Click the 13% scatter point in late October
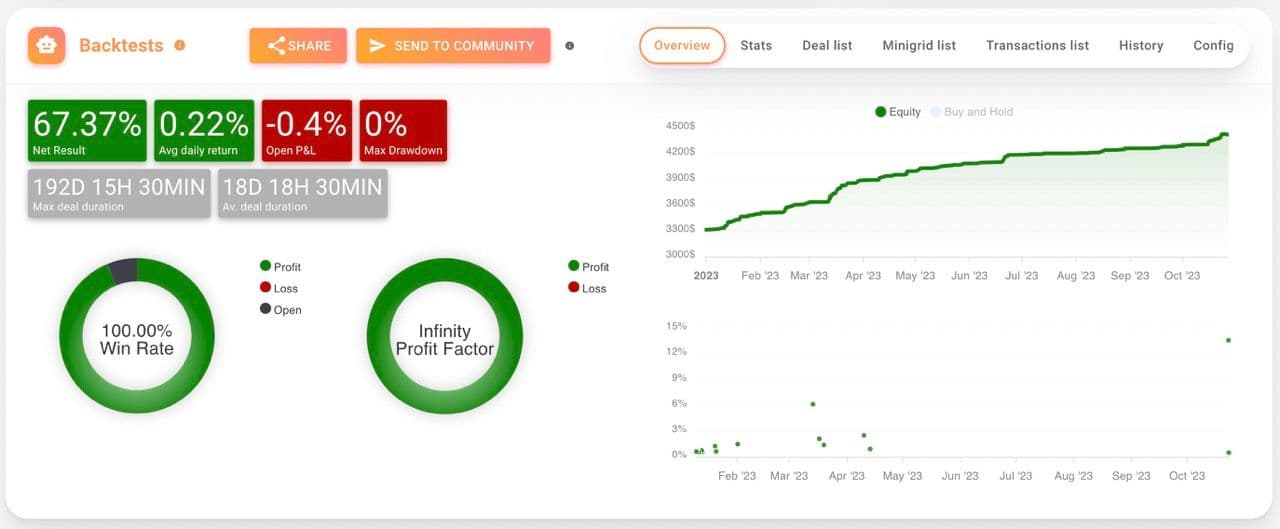The image size is (1280, 529). point(1228,340)
